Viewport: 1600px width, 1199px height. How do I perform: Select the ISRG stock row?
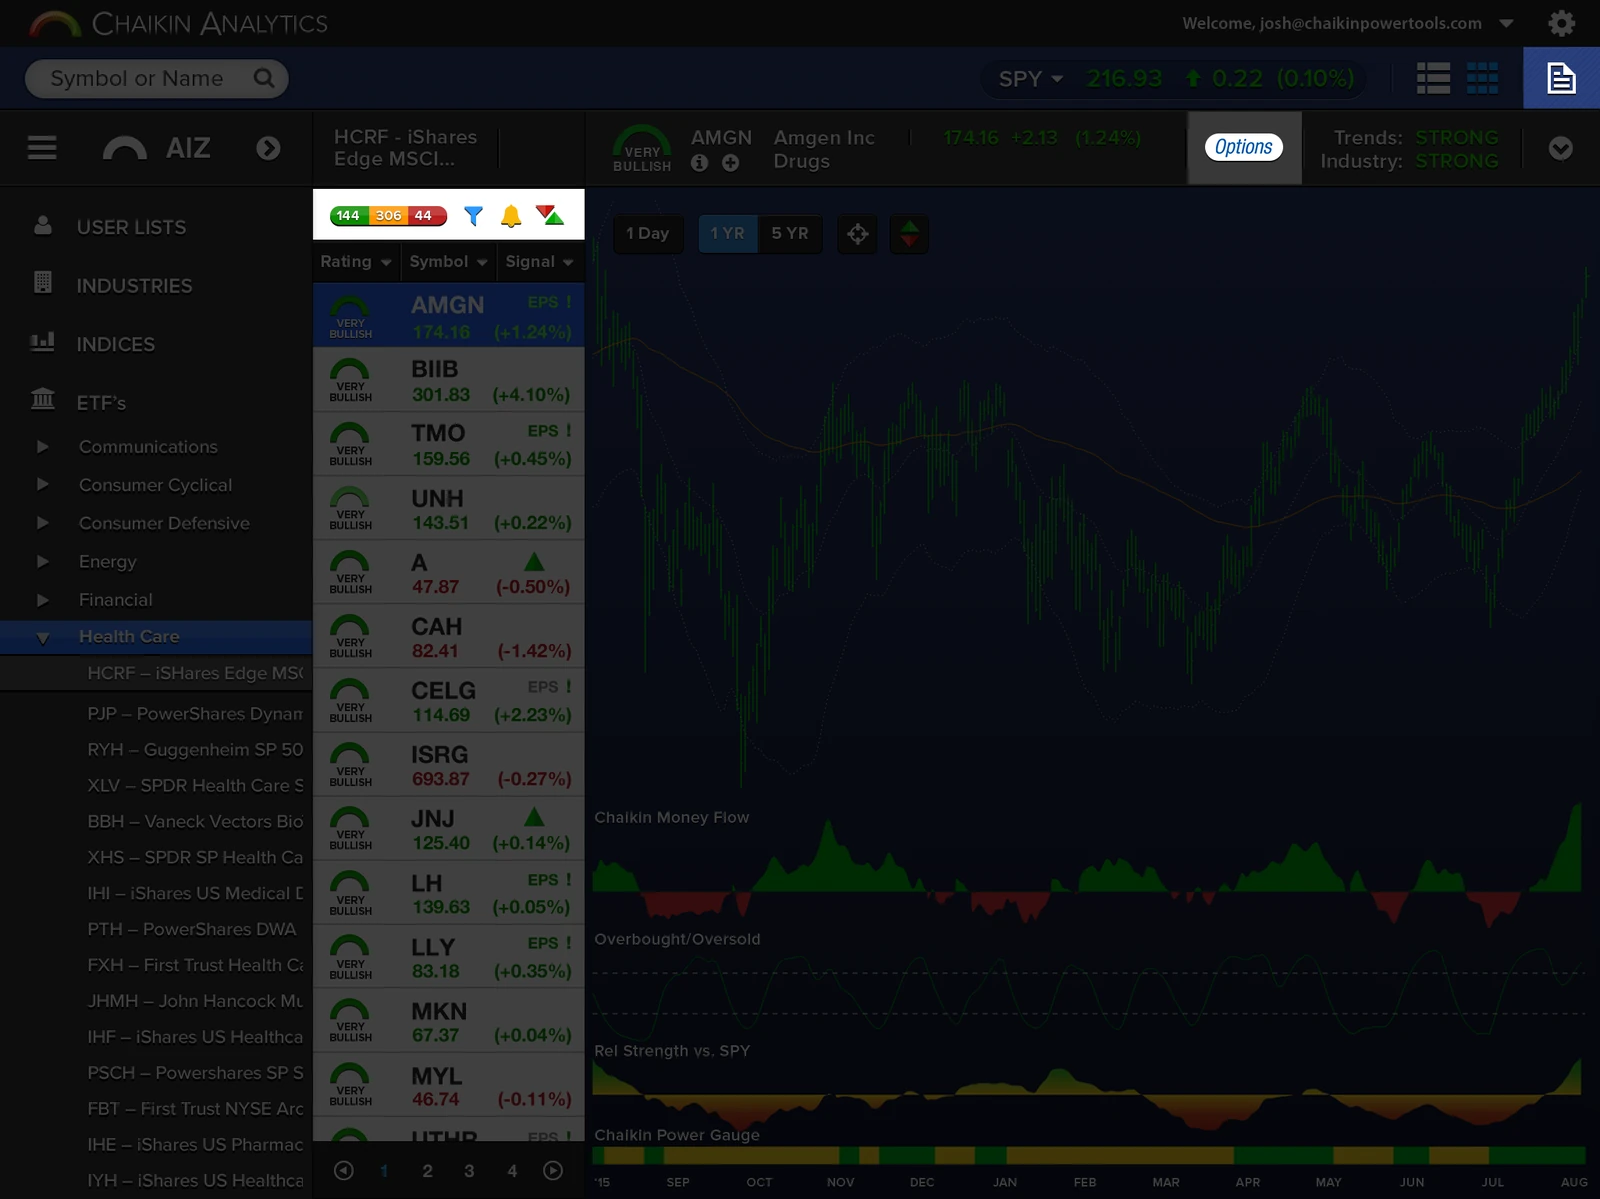(449, 765)
